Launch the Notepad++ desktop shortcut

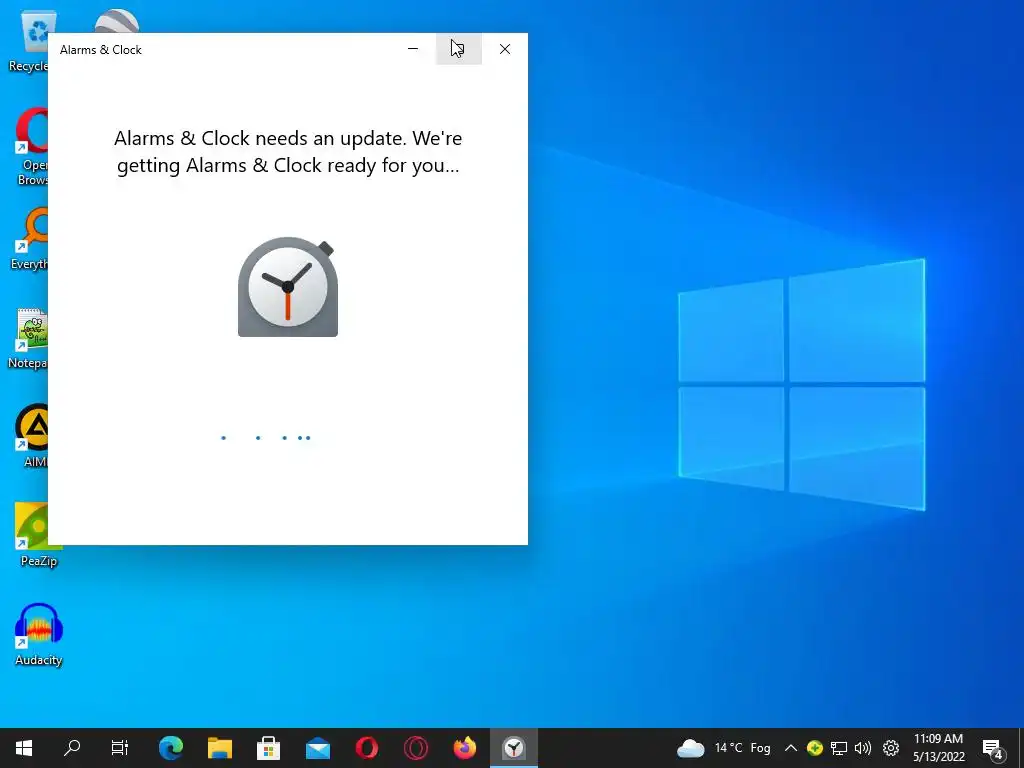click(29, 338)
